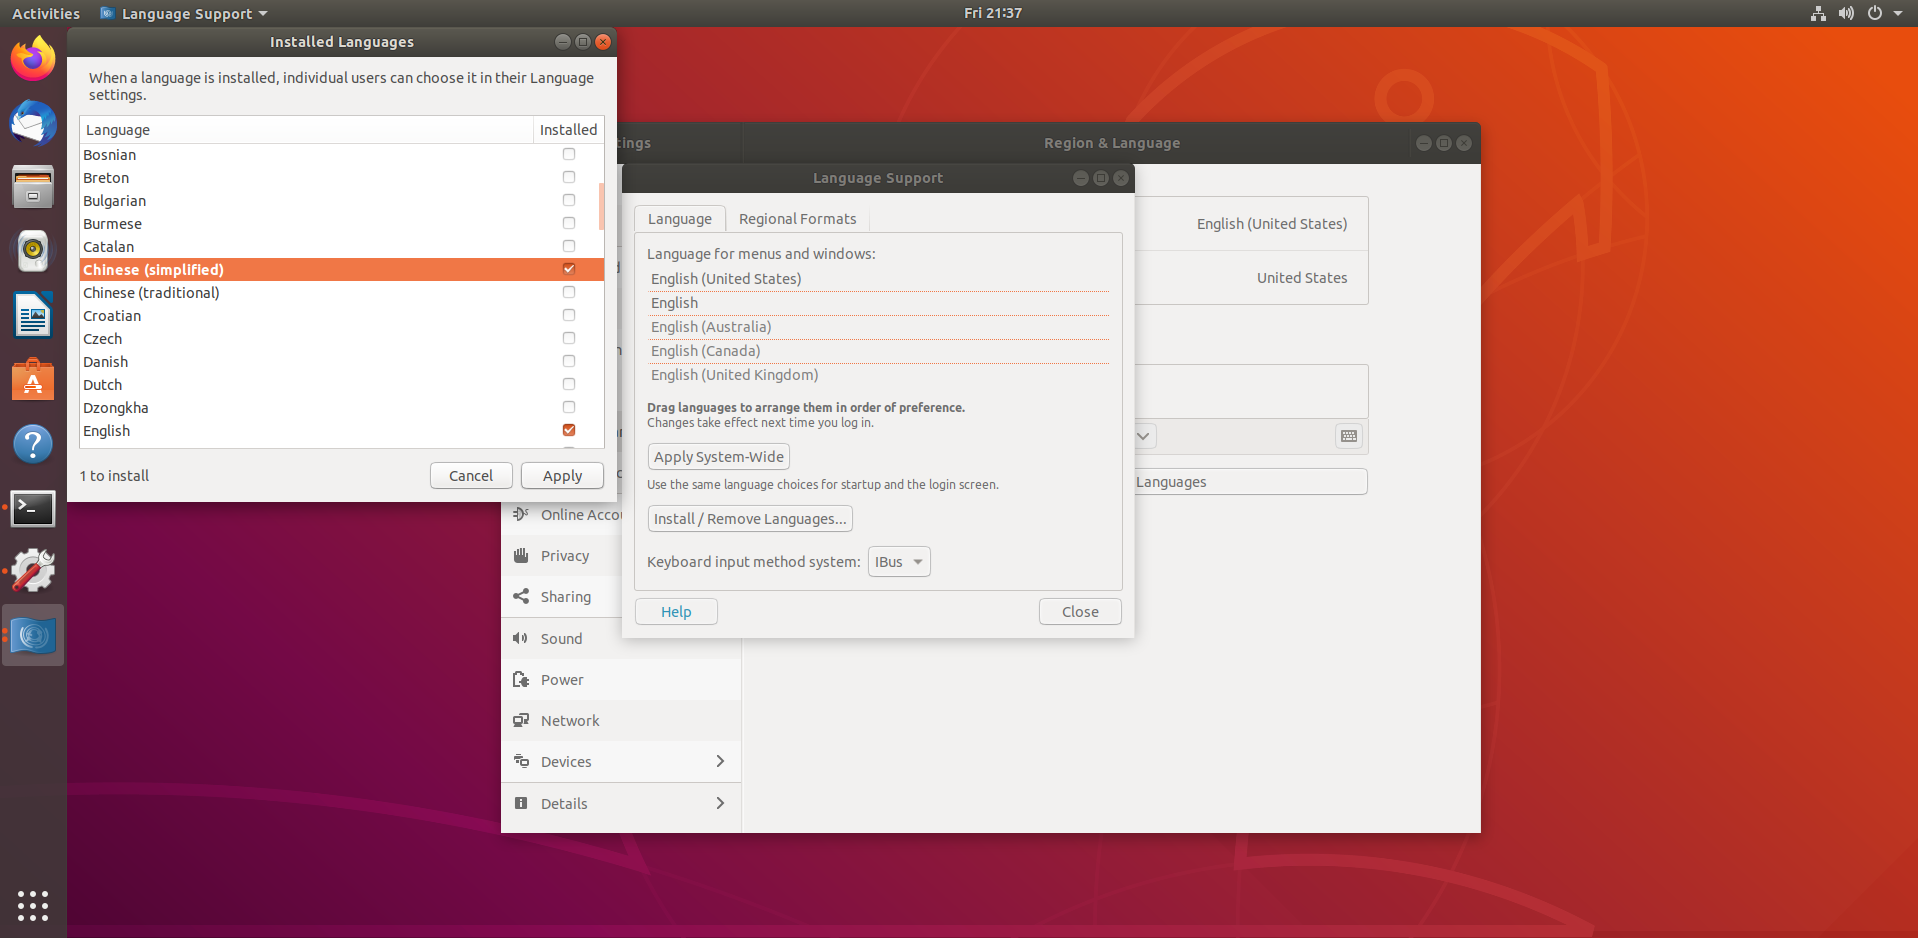This screenshot has height=938, width=1918.
Task: Cancel the Installed Languages dialog
Action: 471,476
